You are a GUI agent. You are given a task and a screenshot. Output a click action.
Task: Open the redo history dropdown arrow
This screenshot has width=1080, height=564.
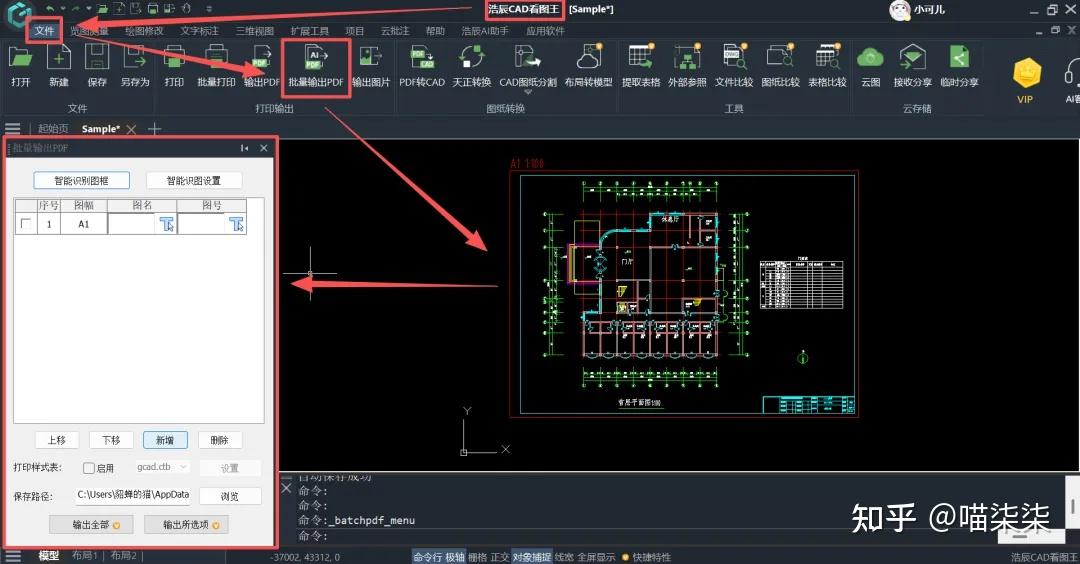click(x=87, y=9)
